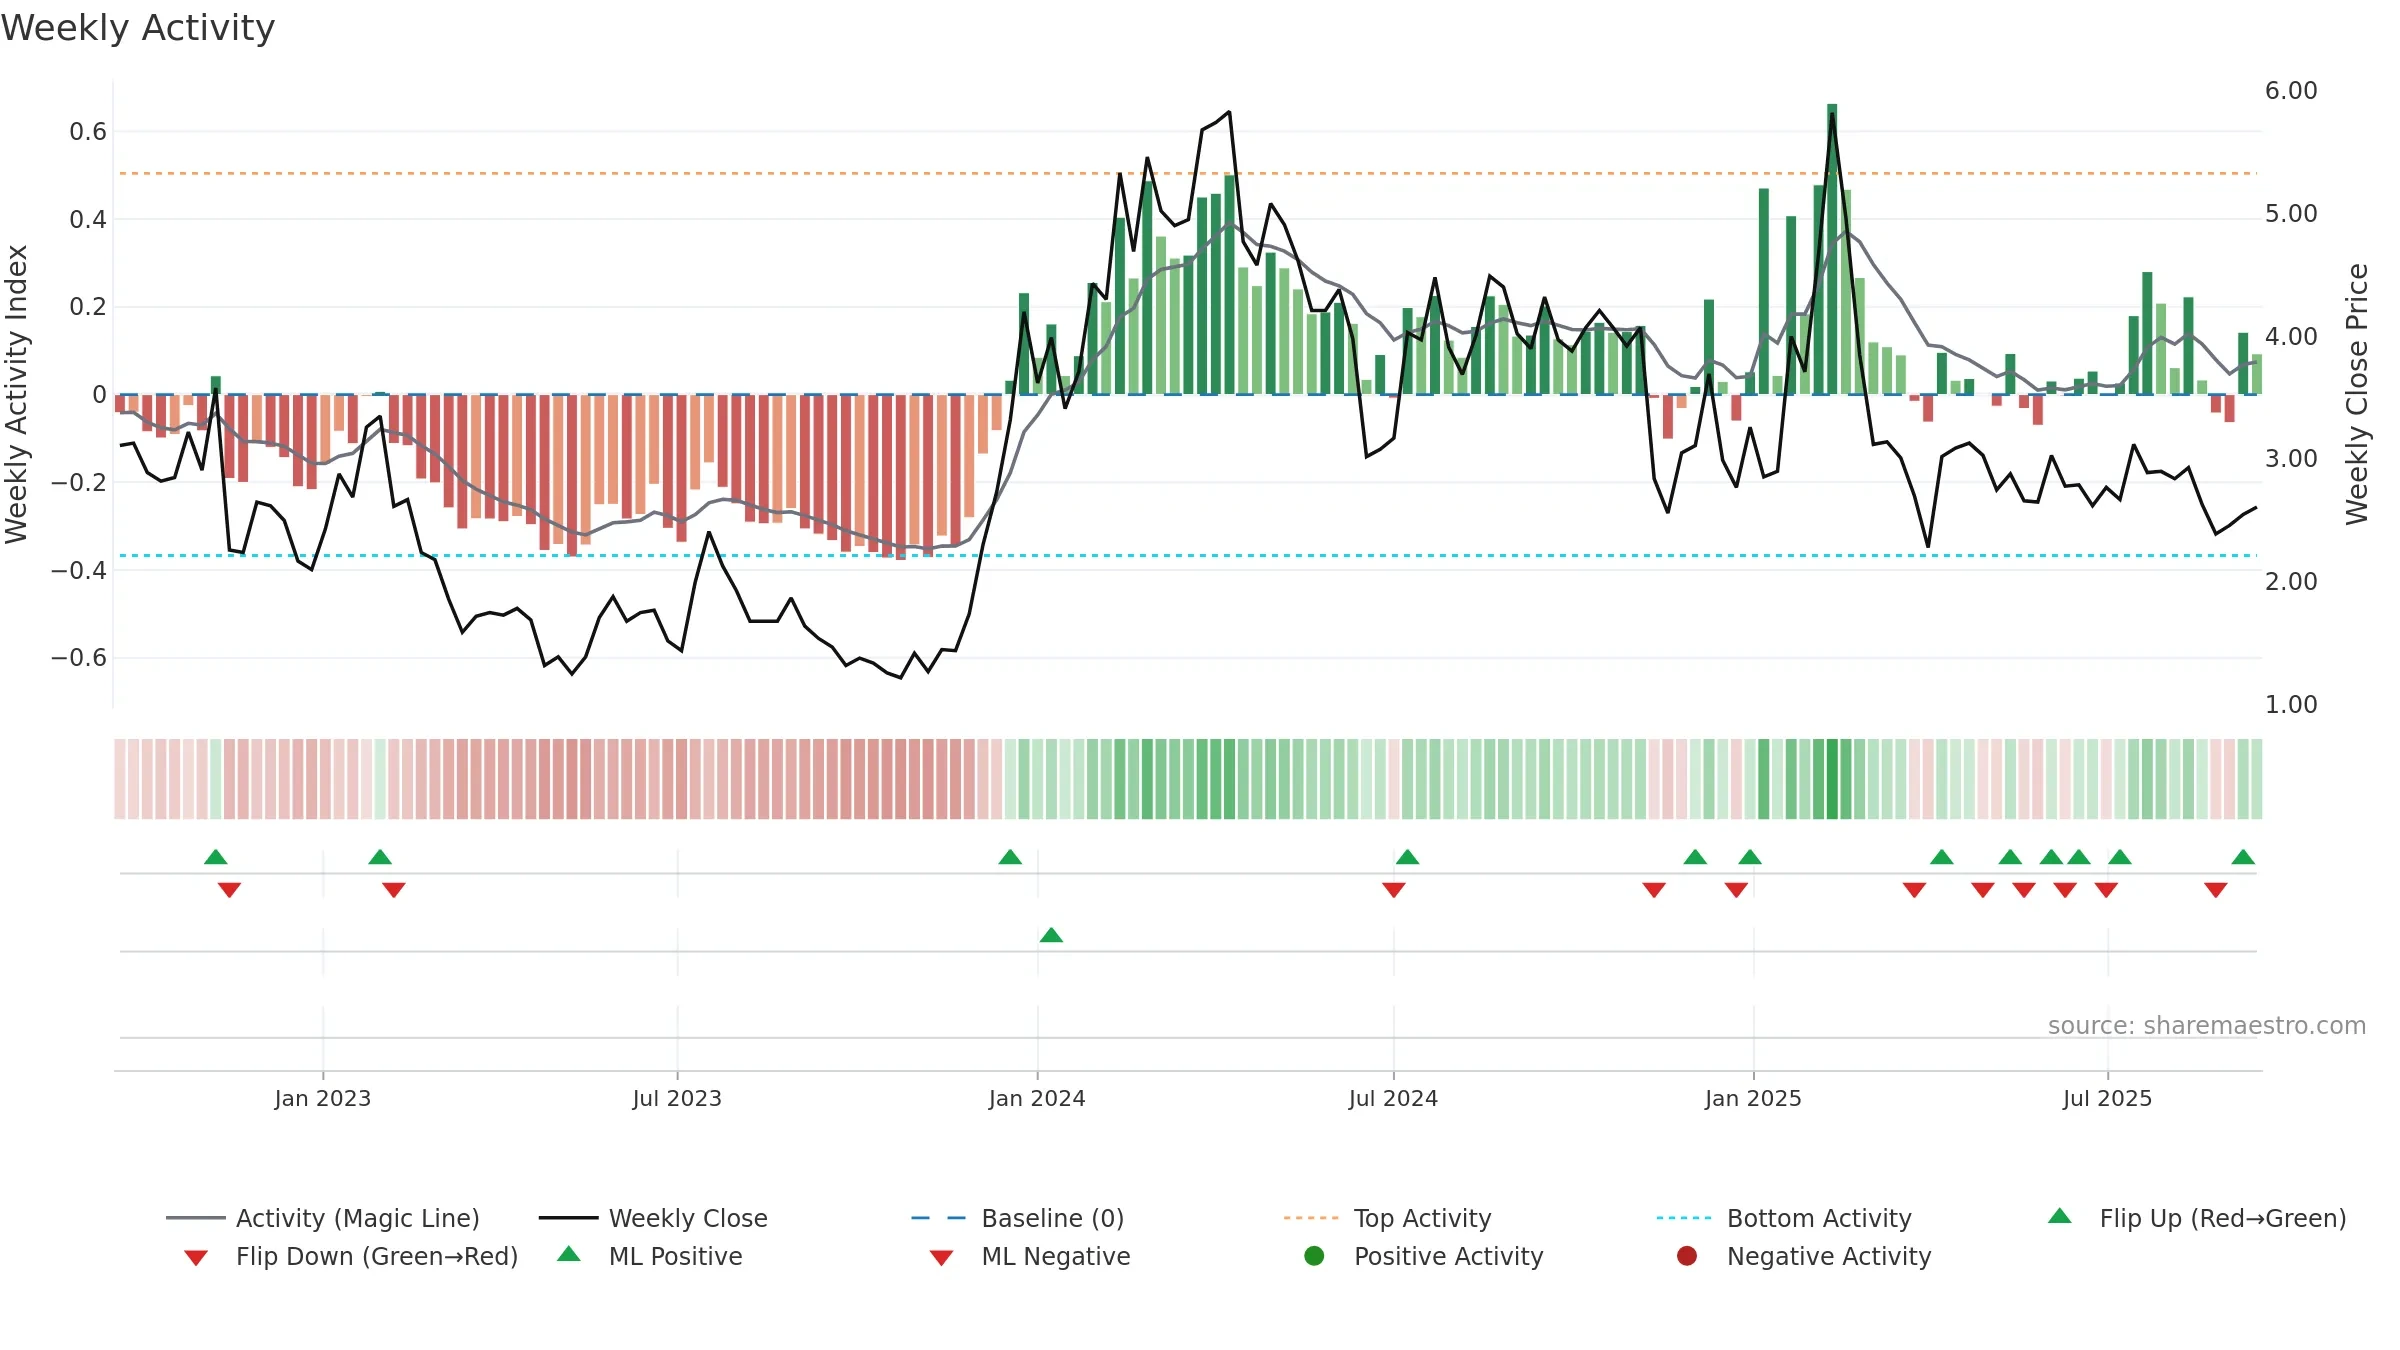The width and height of the screenshot is (2400, 1350).
Task: Click the darkest green heatmap strip cell
Action: 1832,779
